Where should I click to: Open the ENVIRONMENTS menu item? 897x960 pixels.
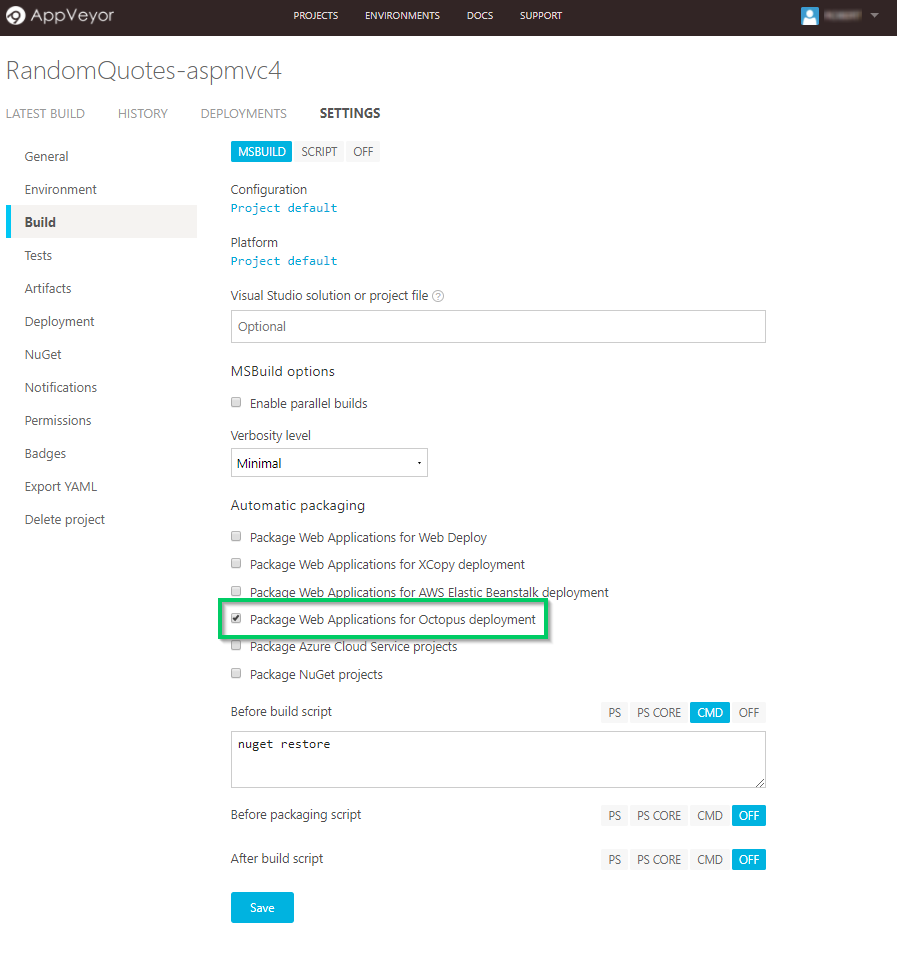point(402,15)
